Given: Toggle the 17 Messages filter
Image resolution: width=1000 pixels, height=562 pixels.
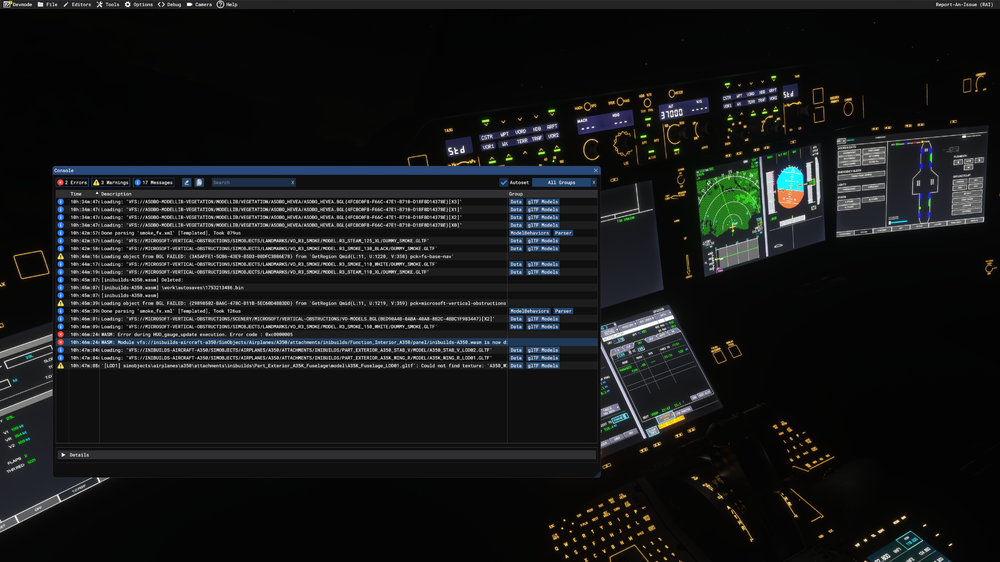Looking at the screenshot, I should tap(155, 183).
